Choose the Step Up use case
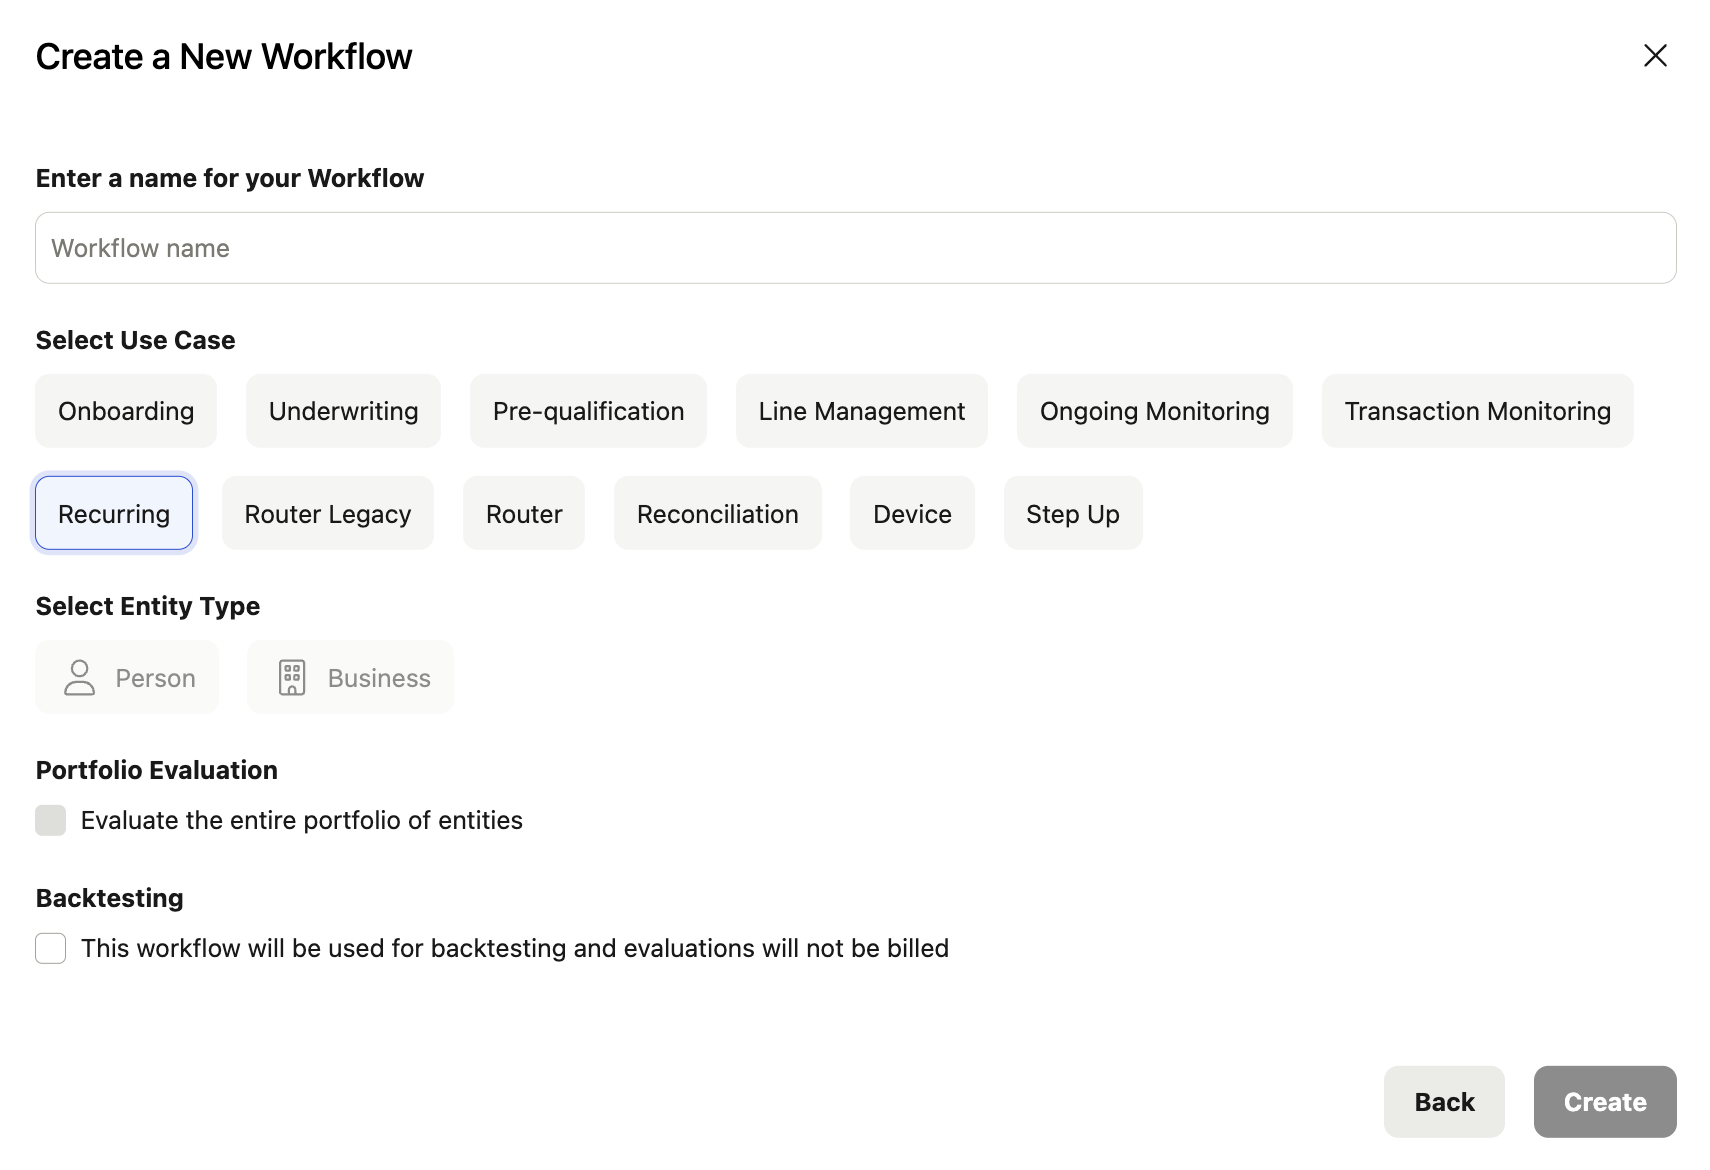 tap(1072, 514)
